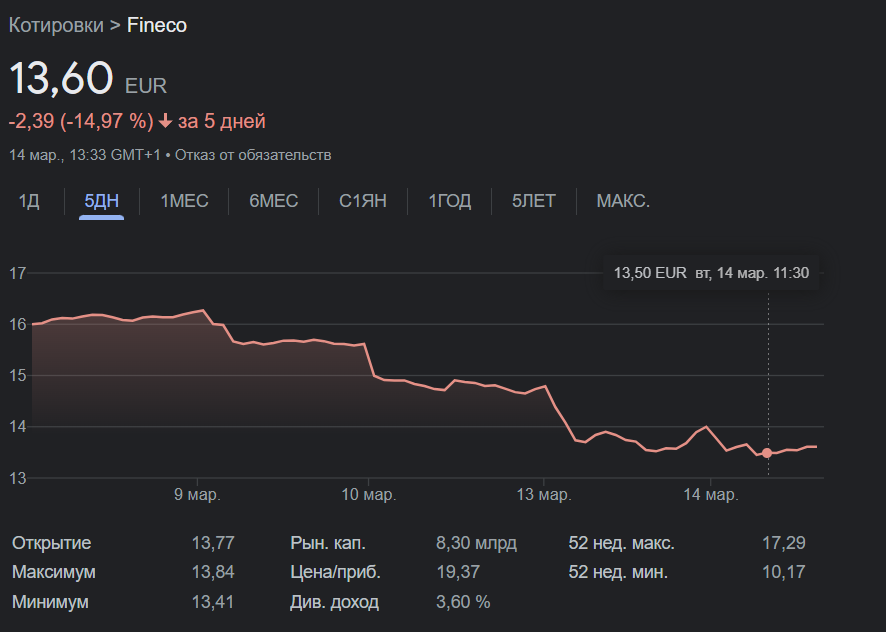Select the 1Д time range tab
This screenshot has width=886, height=632.
[29, 201]
